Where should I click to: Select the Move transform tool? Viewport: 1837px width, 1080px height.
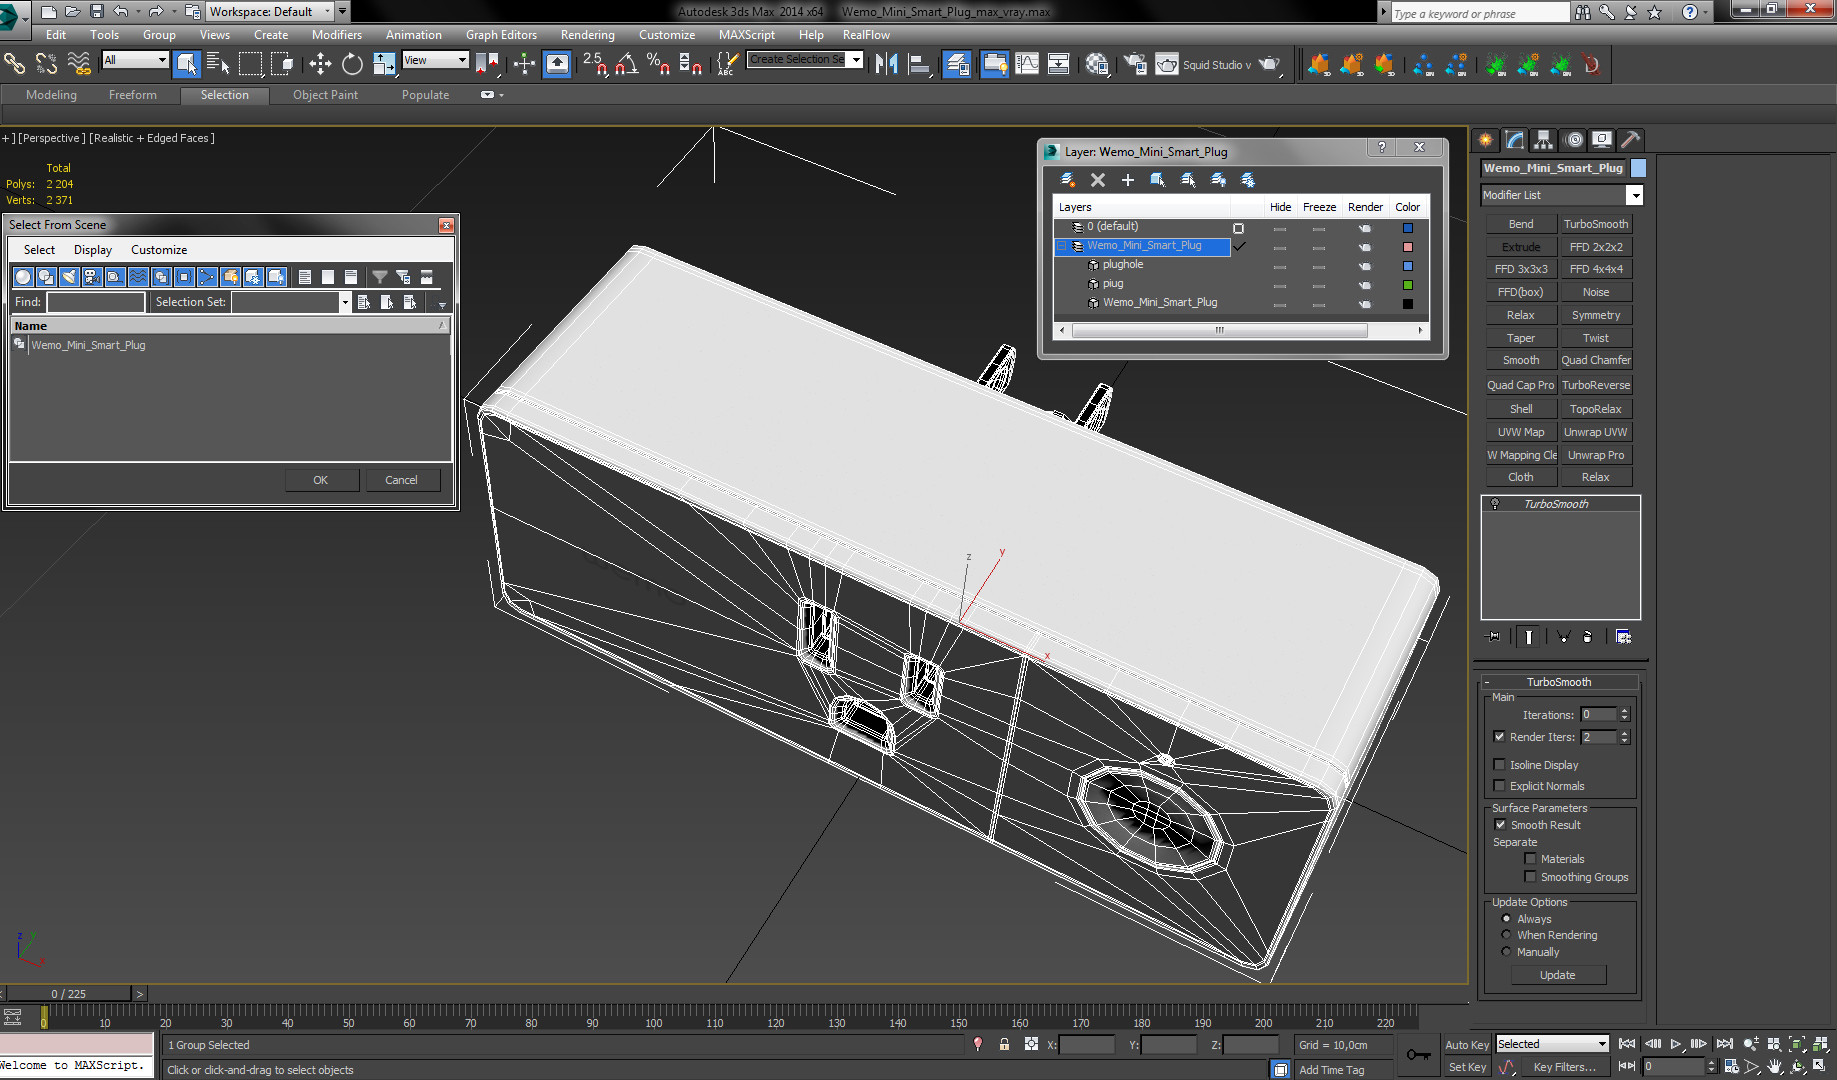click(320, 64)
